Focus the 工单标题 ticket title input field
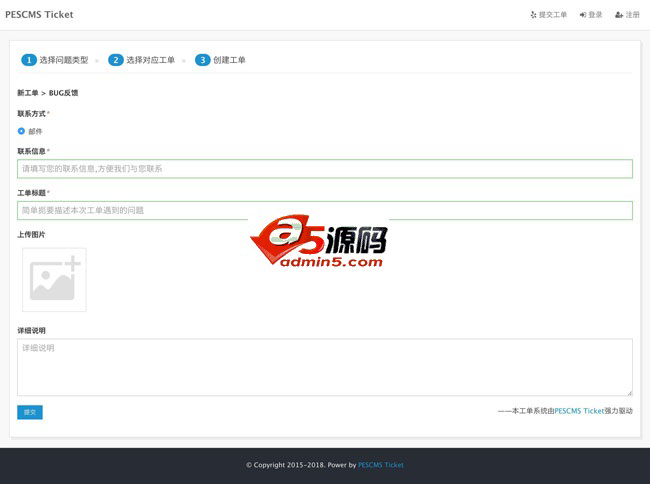 pyautogui.click(x=325, y=211)
